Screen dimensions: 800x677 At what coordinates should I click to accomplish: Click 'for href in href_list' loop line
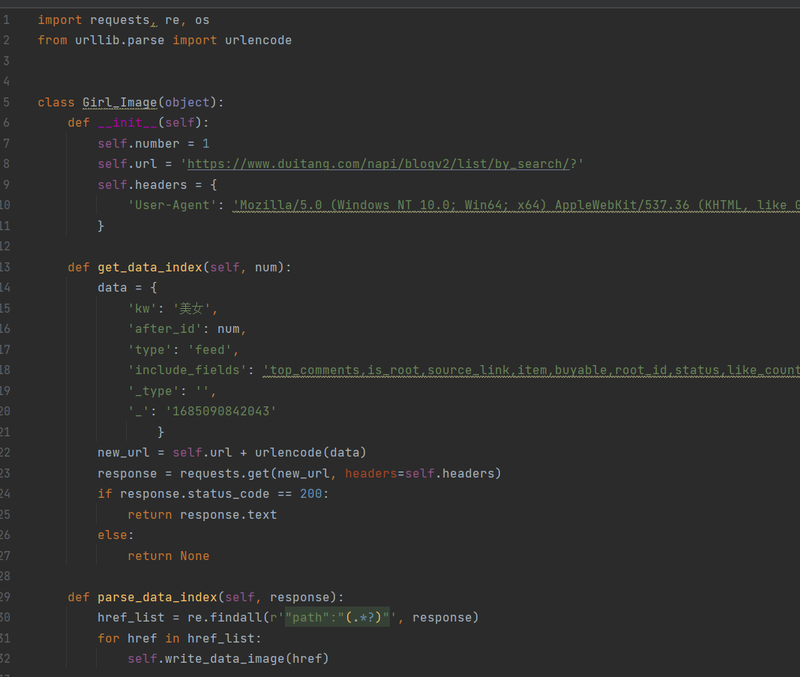coord(180,639)
